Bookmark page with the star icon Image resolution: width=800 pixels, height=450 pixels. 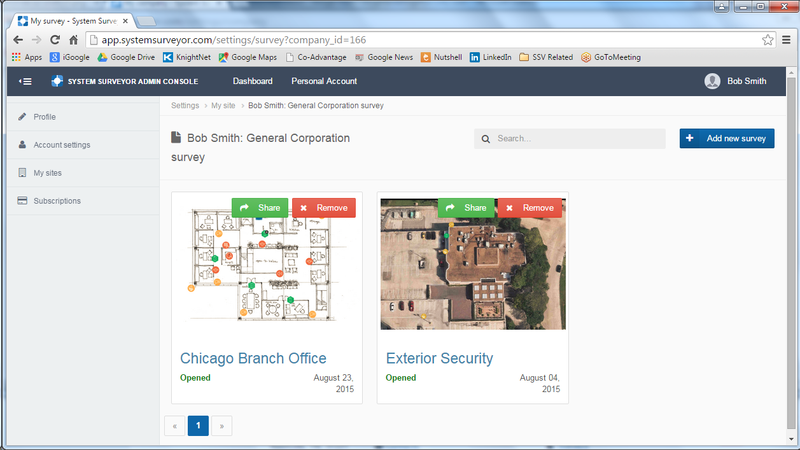click(x=767, y=40)
